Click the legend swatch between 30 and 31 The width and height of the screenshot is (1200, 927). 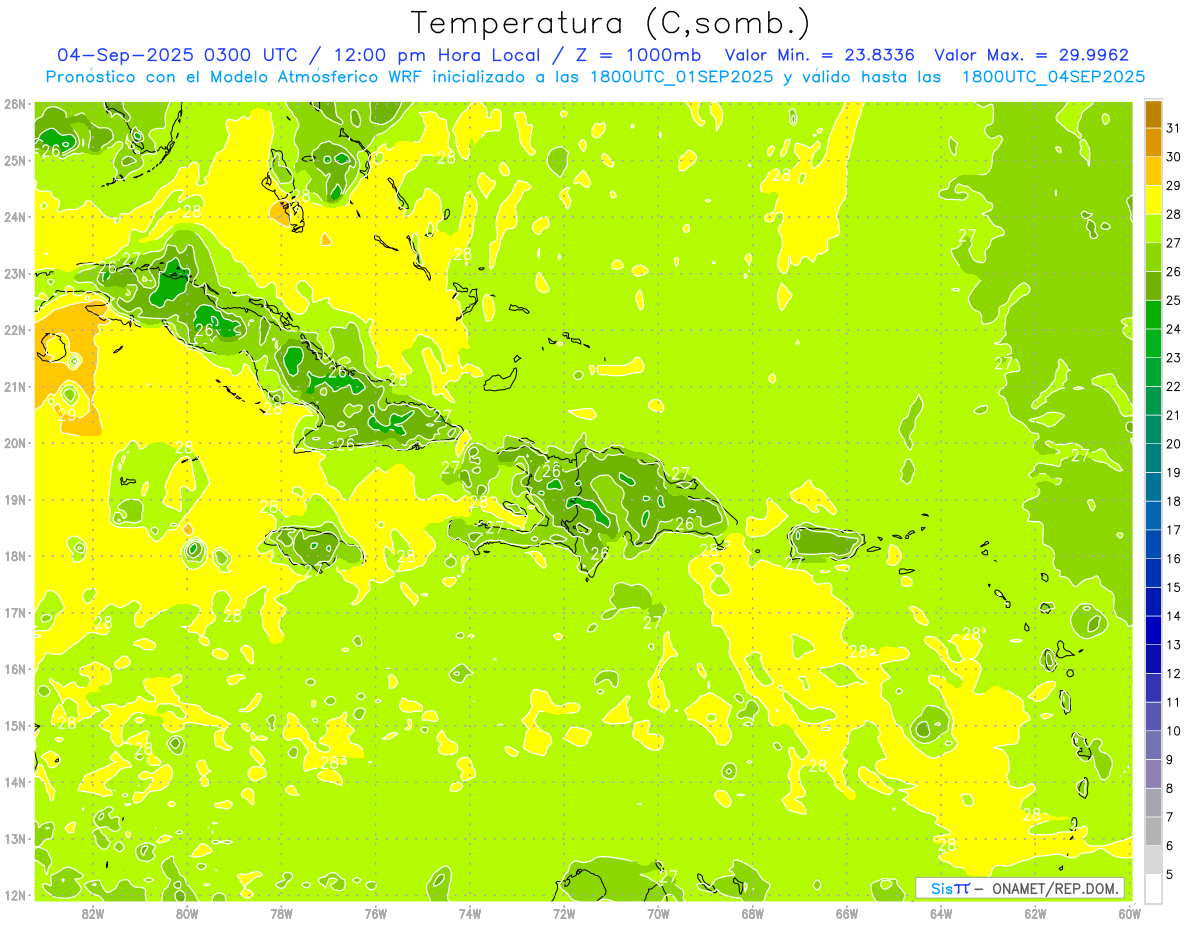(x=1153, y=142)
